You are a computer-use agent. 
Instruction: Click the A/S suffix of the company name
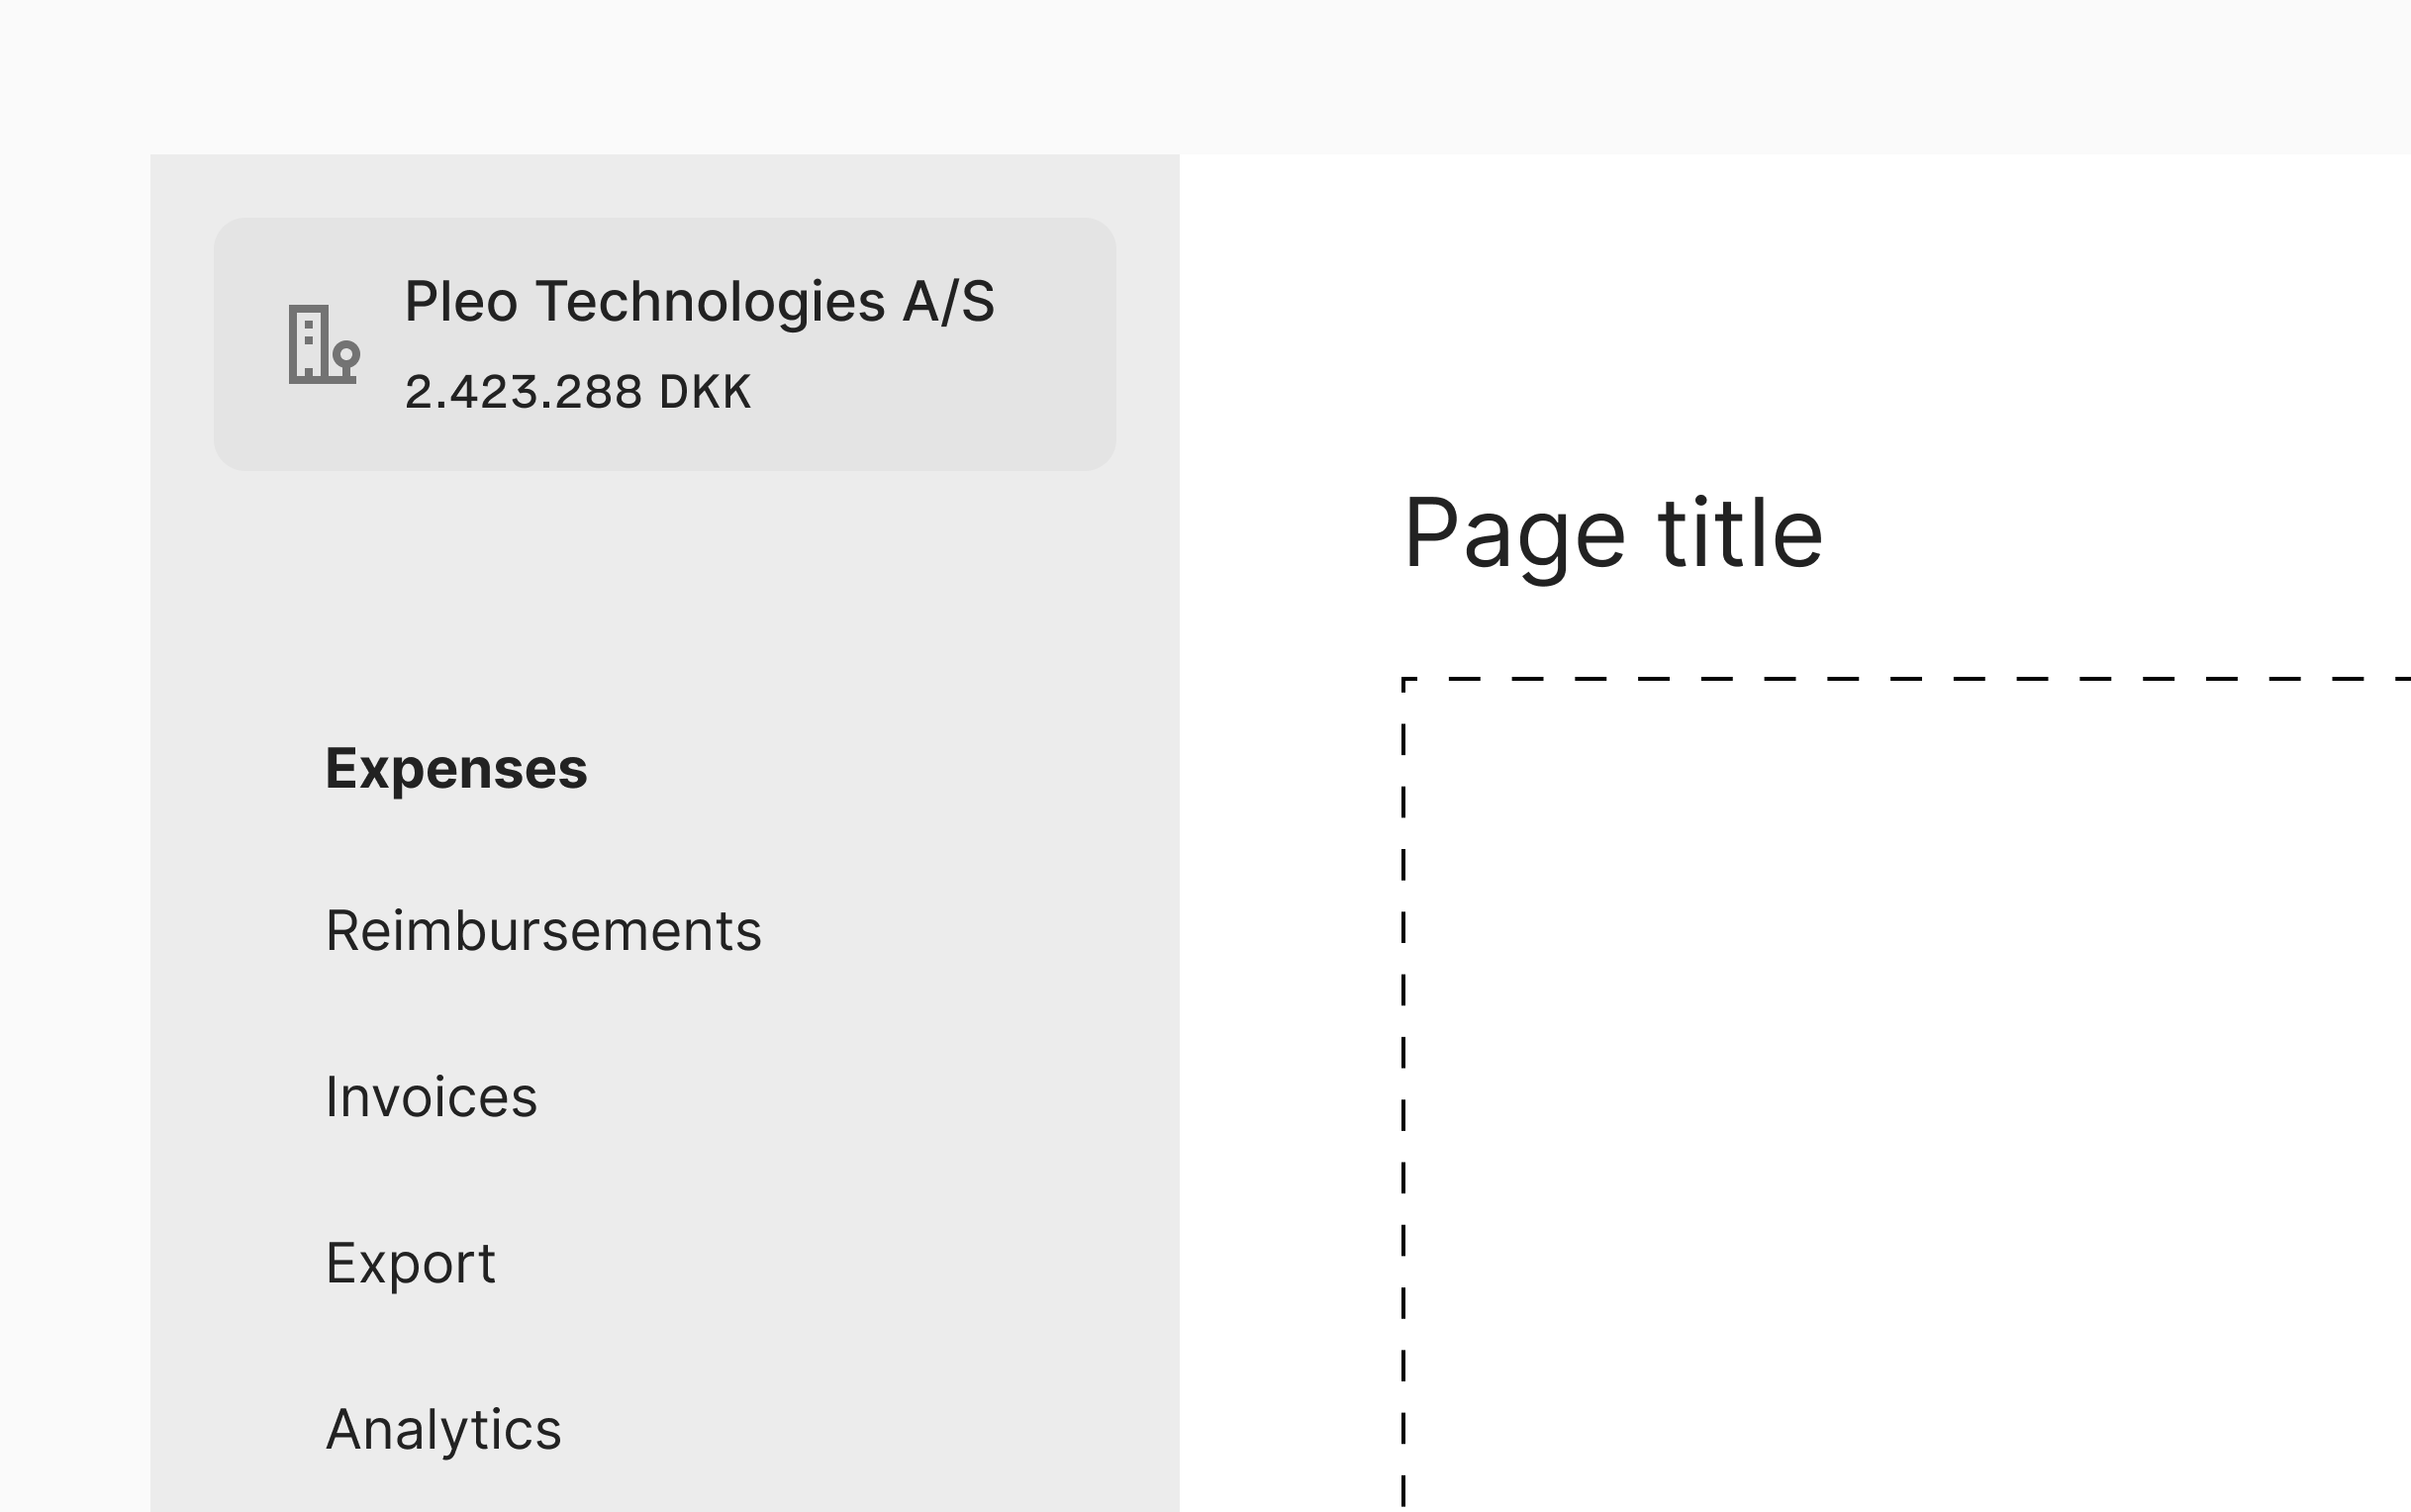click(x=948, y=301)
